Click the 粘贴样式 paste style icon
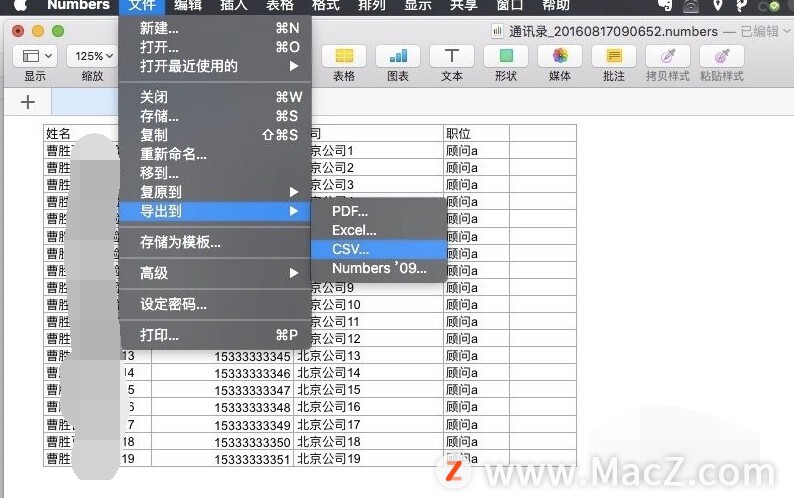794x498 pixels. [722, 56]
